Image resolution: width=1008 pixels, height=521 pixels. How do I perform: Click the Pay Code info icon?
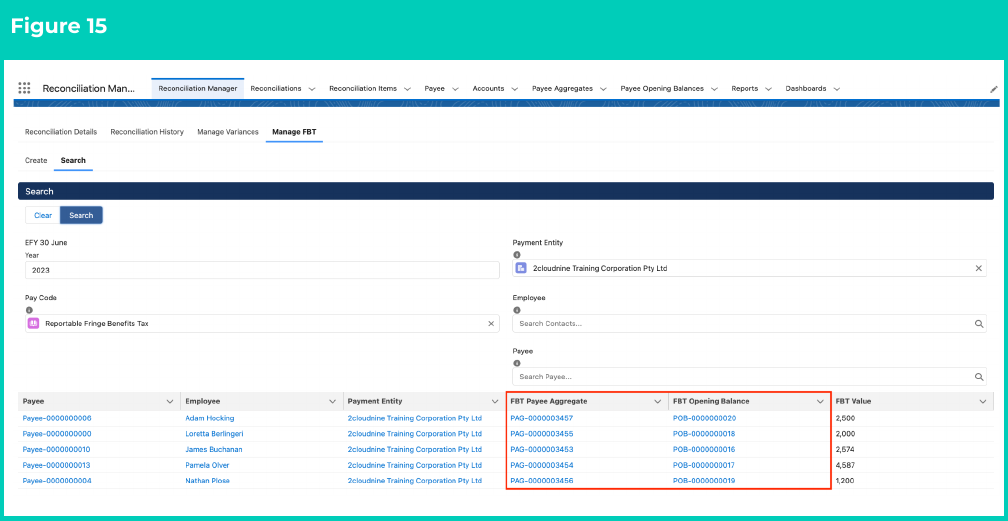[x=29, y=310]
